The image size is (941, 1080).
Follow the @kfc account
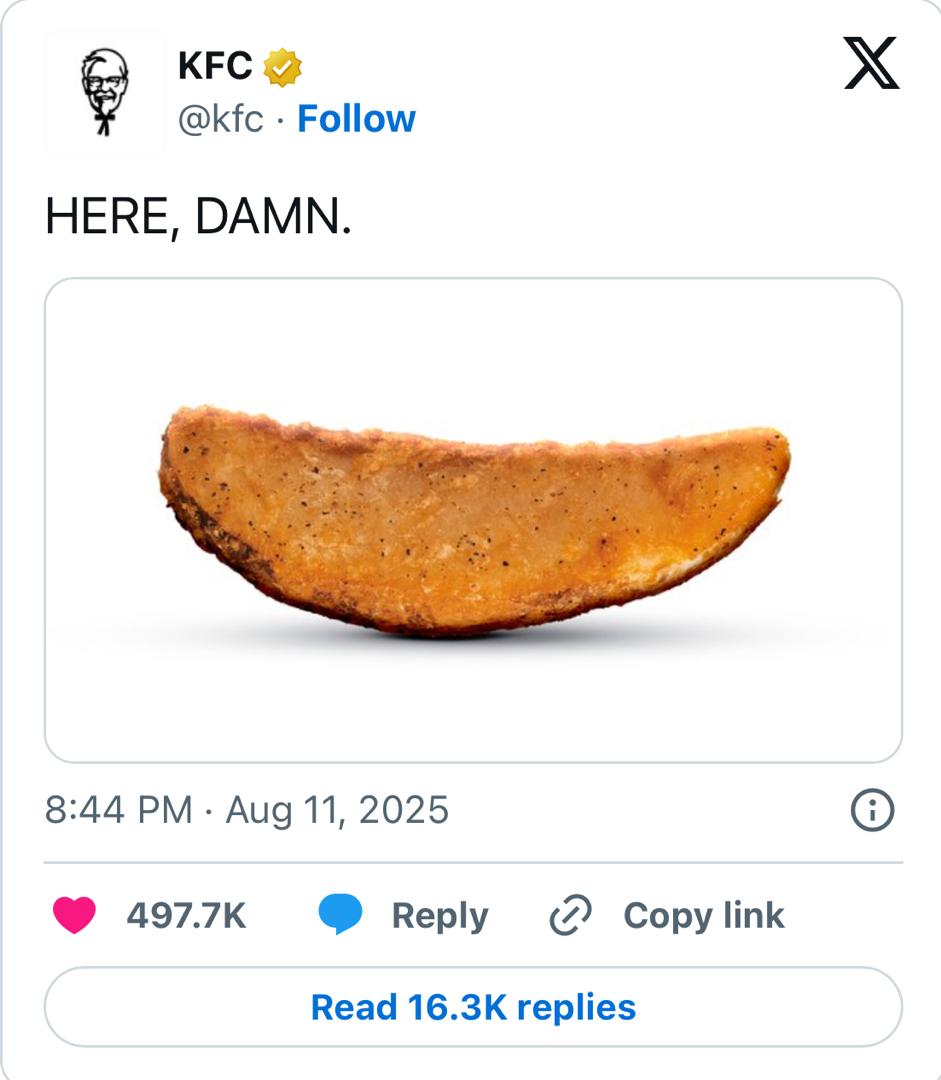point(356,119)
